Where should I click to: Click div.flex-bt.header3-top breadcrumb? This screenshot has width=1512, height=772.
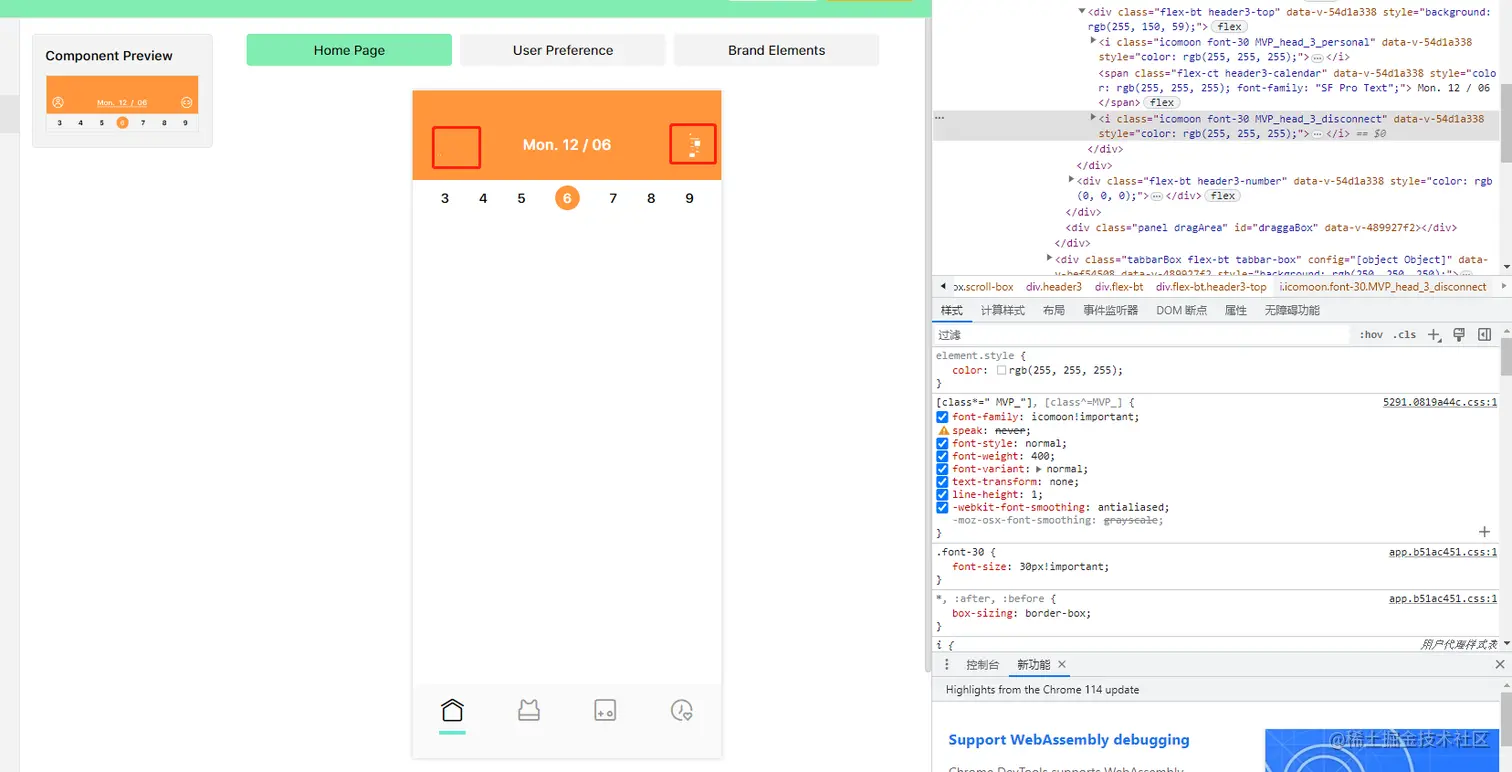click(x=1211, y=287)
